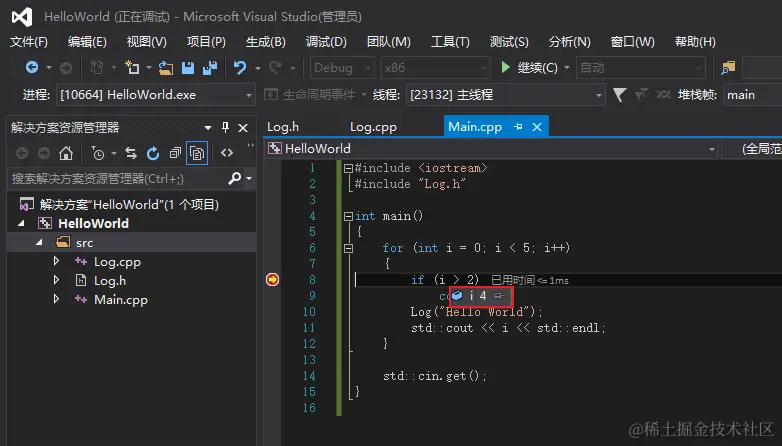Click the new project icon with sparkle

[132, 67]
